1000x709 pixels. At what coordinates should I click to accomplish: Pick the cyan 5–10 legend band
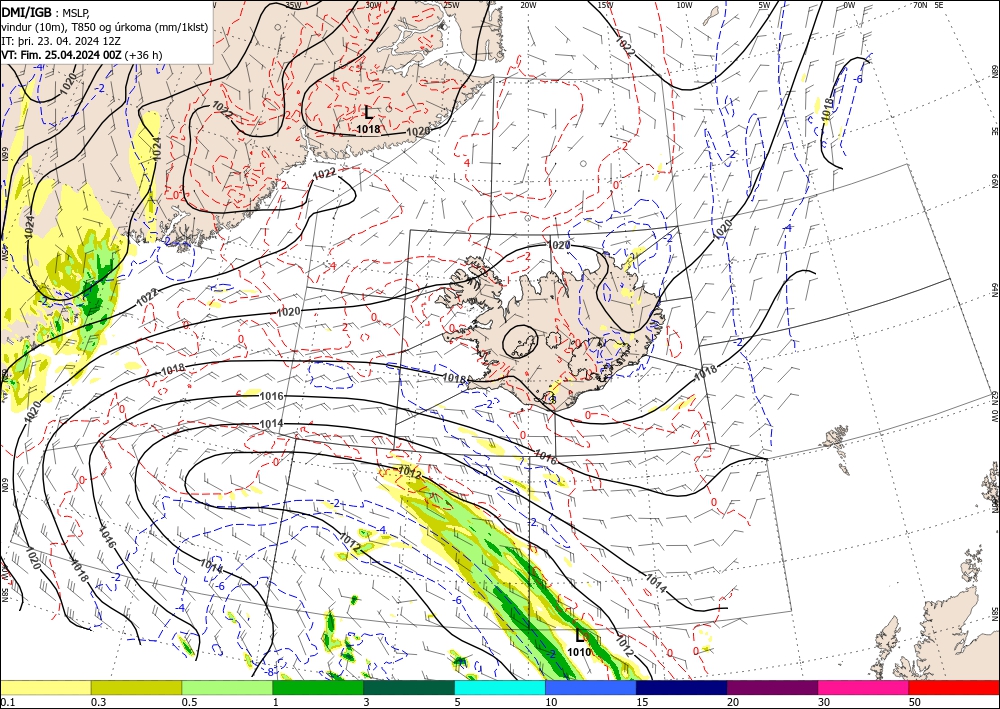coord(500,687)
